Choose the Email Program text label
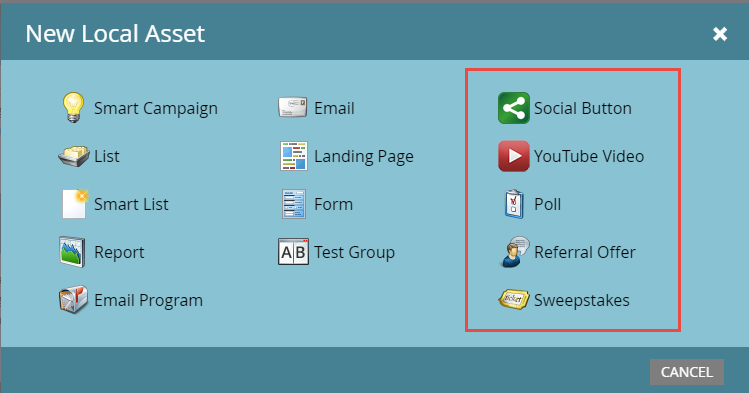 (x=149, y=300)
